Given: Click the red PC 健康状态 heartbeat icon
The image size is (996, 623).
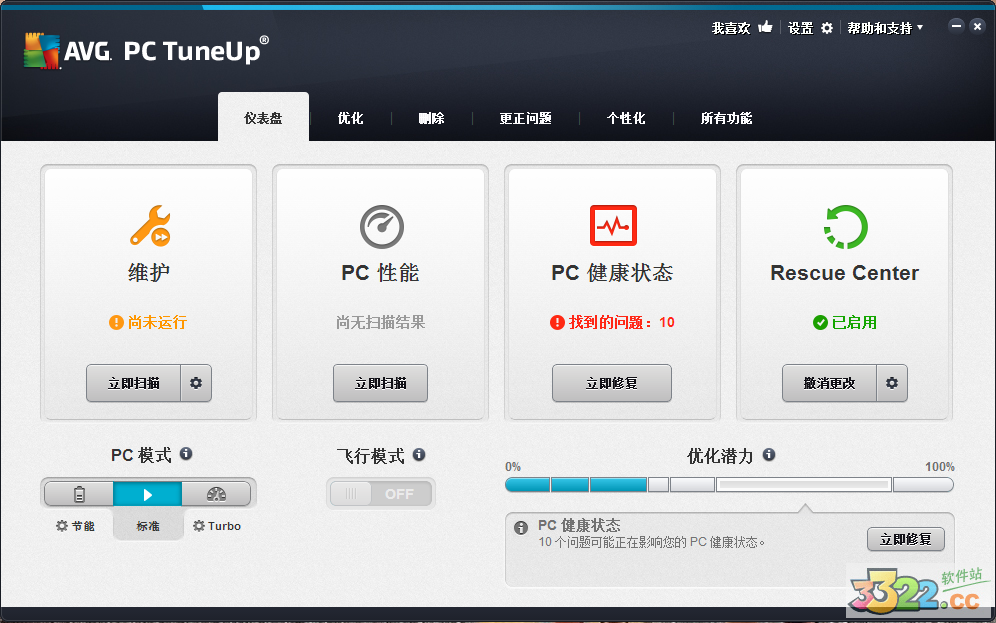Looking at the screenshot, I should [x=613, y=225].
